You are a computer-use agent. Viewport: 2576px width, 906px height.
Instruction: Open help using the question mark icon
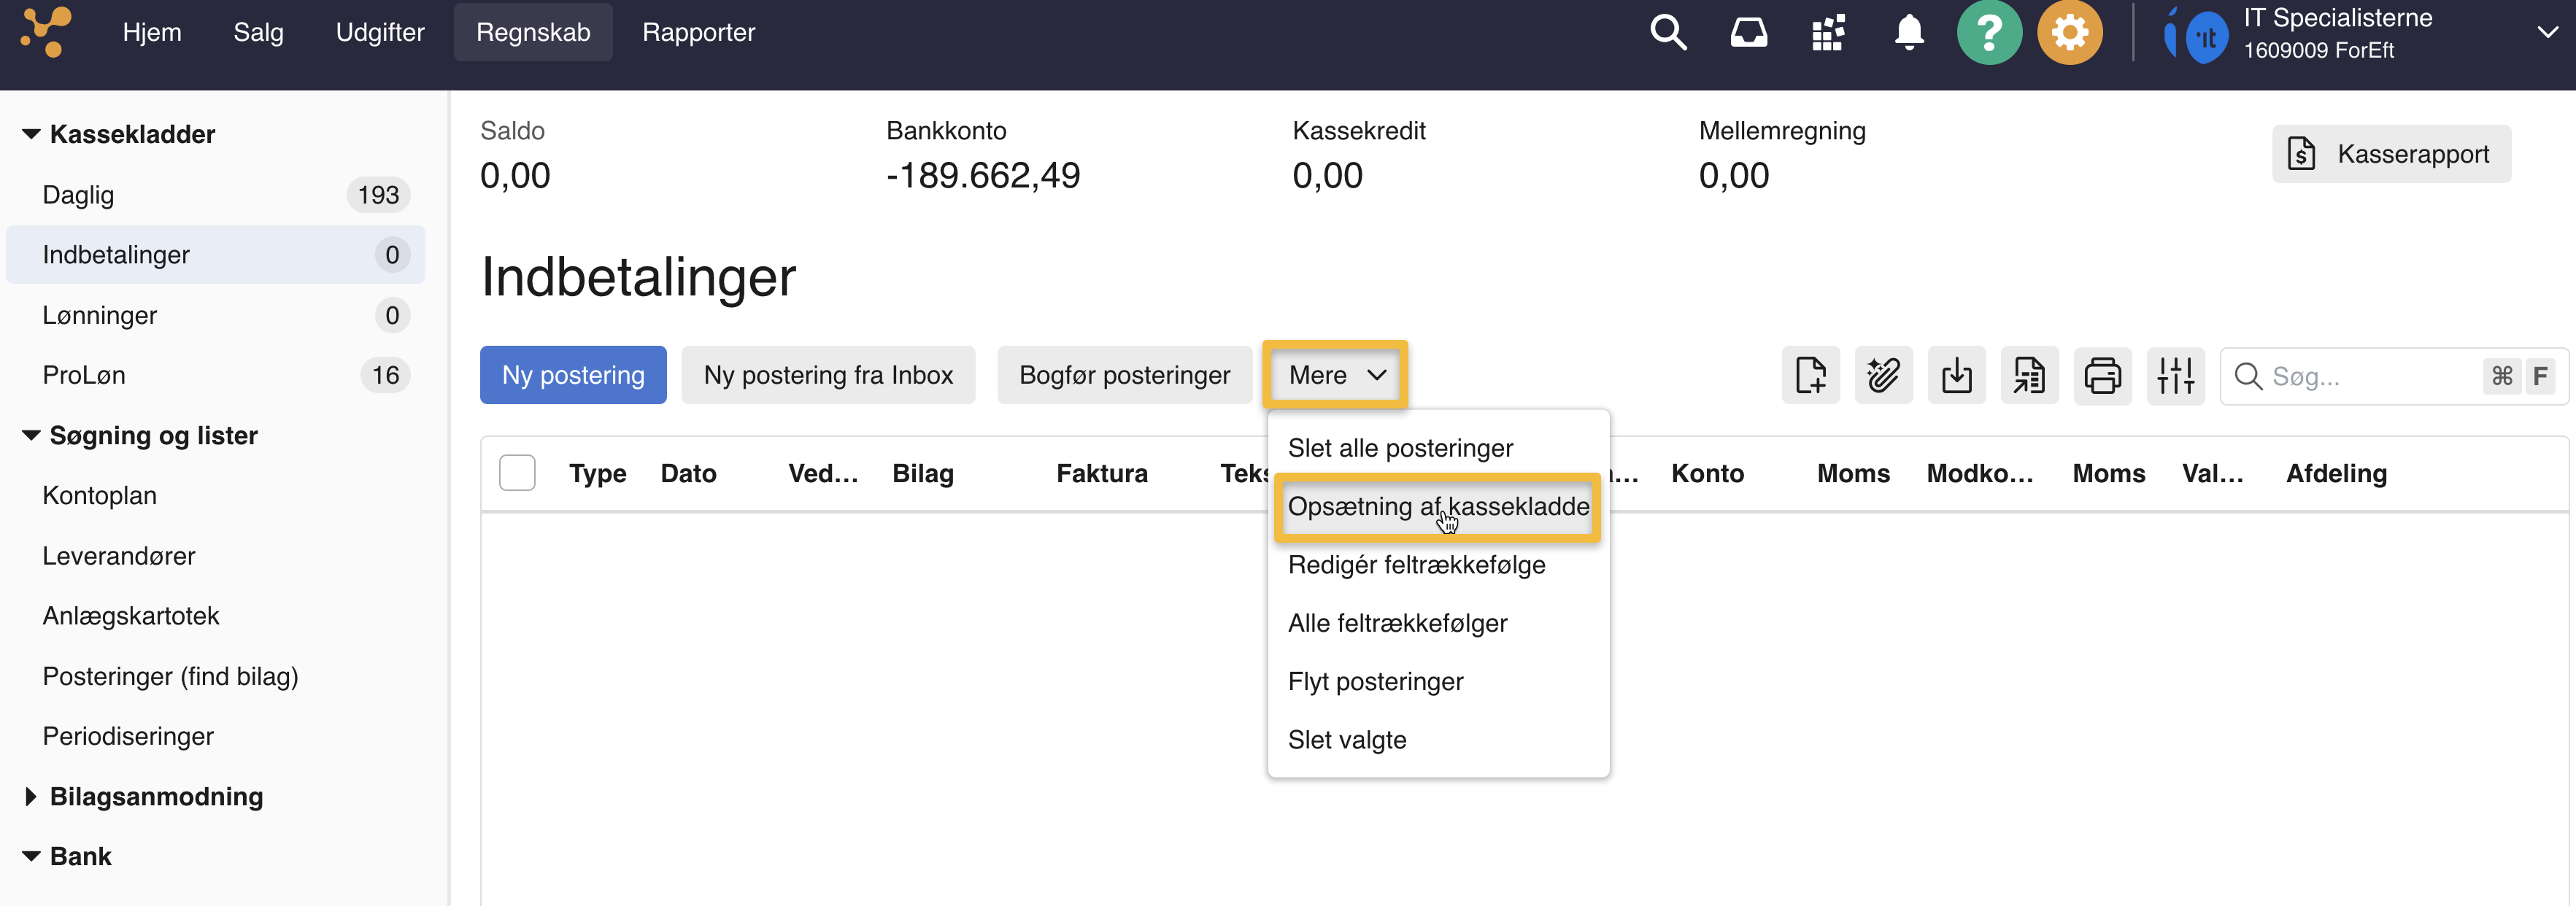[1989, 32]
